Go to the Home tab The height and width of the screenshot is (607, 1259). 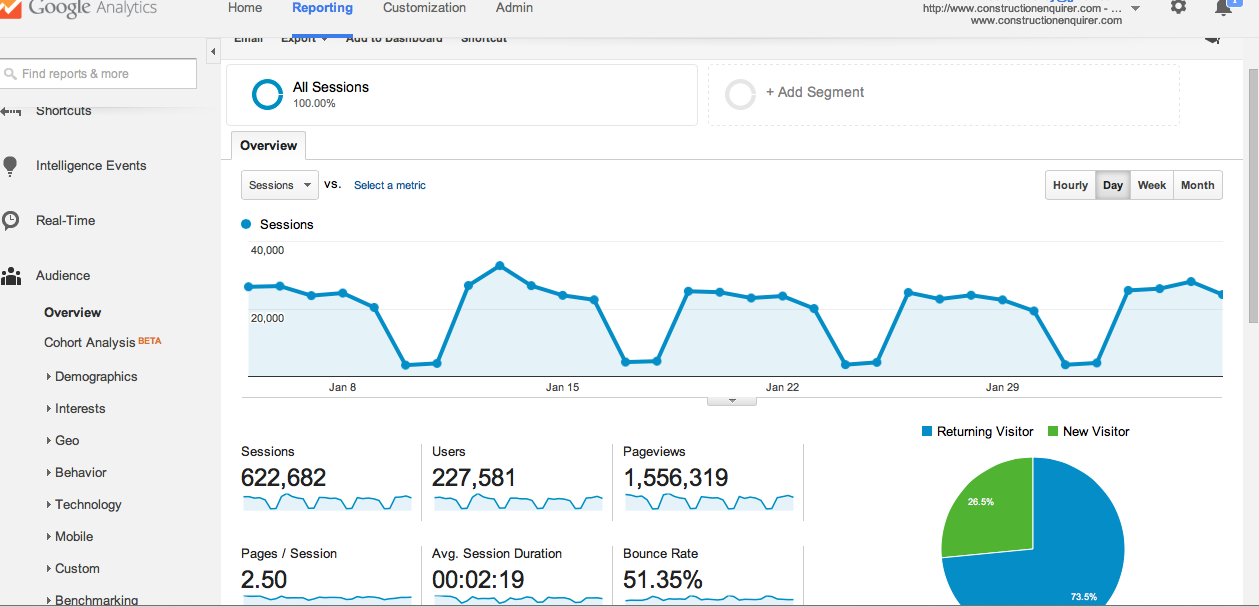click(245, 8)
